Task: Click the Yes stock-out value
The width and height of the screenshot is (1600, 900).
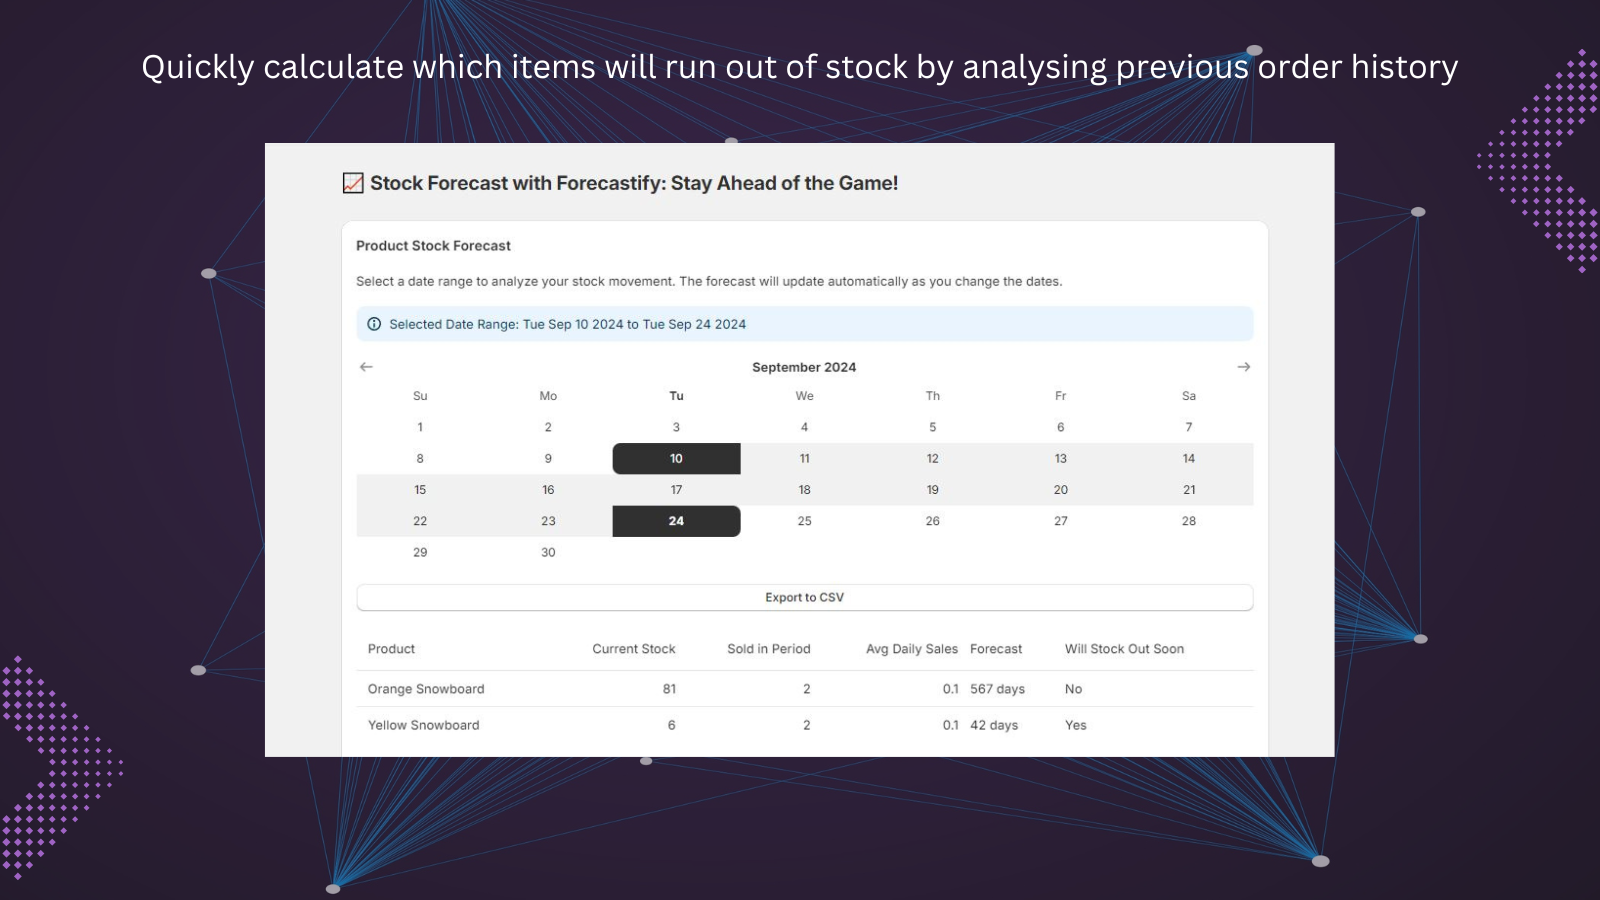Action: point(1075,725)
